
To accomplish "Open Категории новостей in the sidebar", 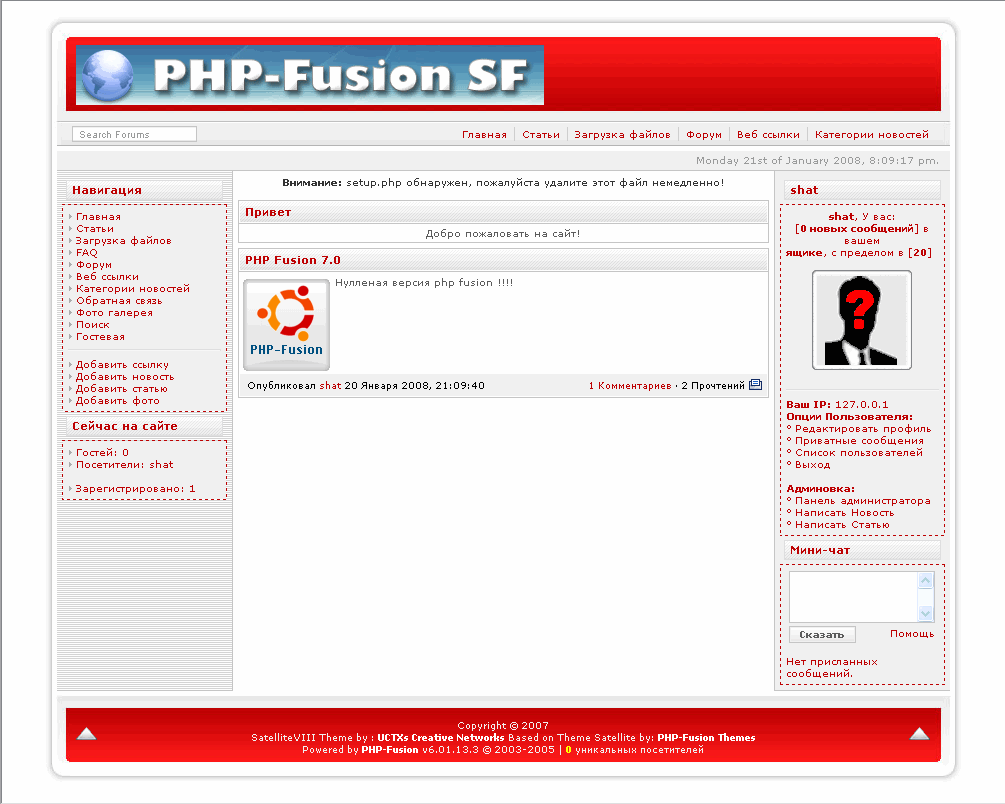I will point(133,289).
